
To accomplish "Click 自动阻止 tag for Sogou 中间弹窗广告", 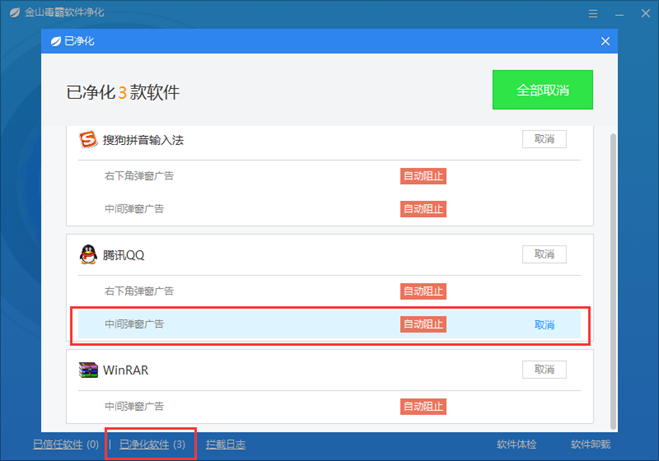I will pyautogui.click(x=423, y=209).
